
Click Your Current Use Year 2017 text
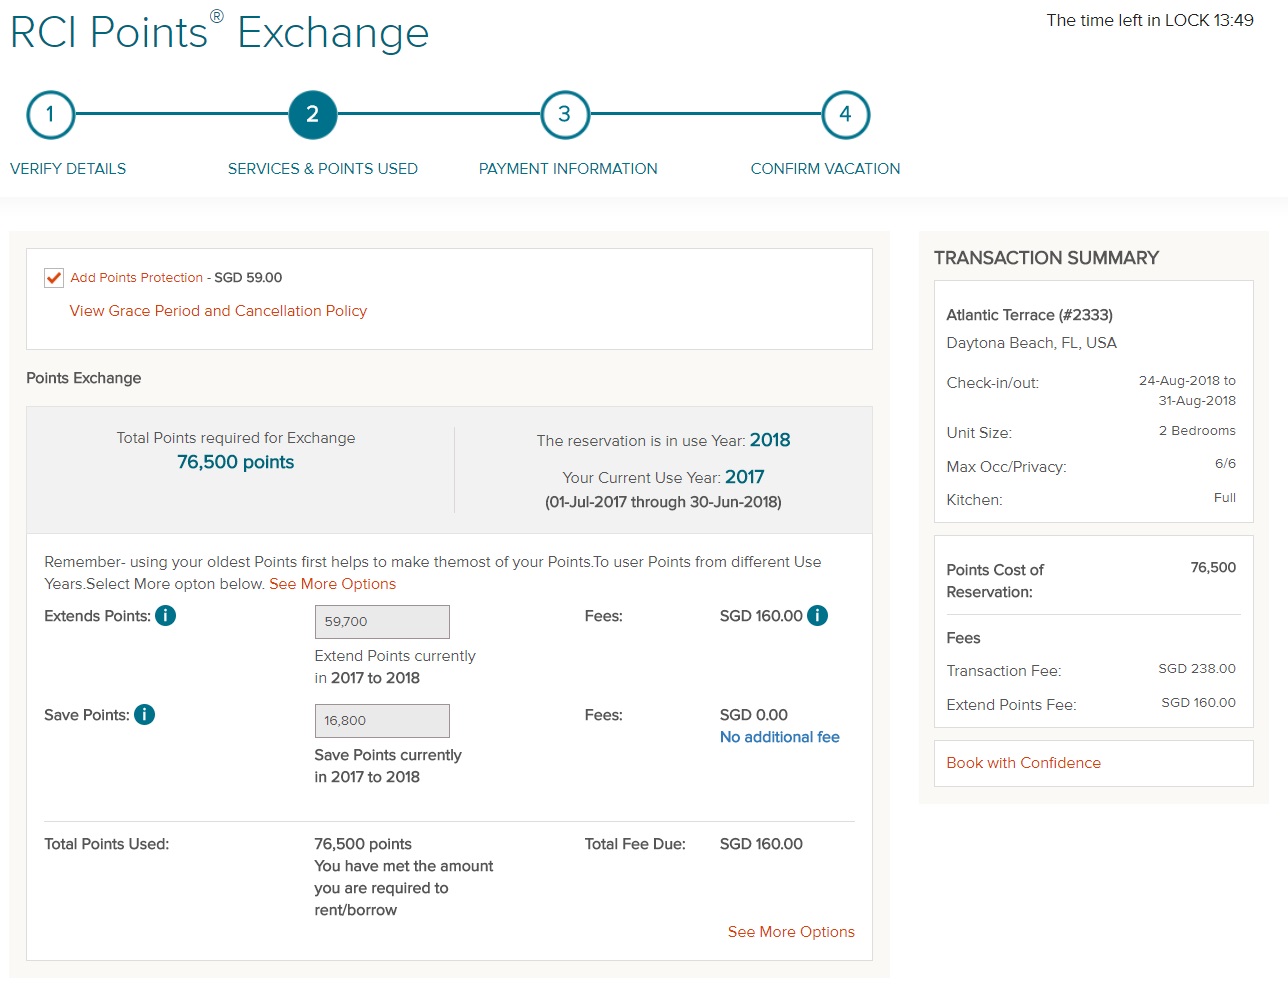pyautogui.click(x=663, y=478)
